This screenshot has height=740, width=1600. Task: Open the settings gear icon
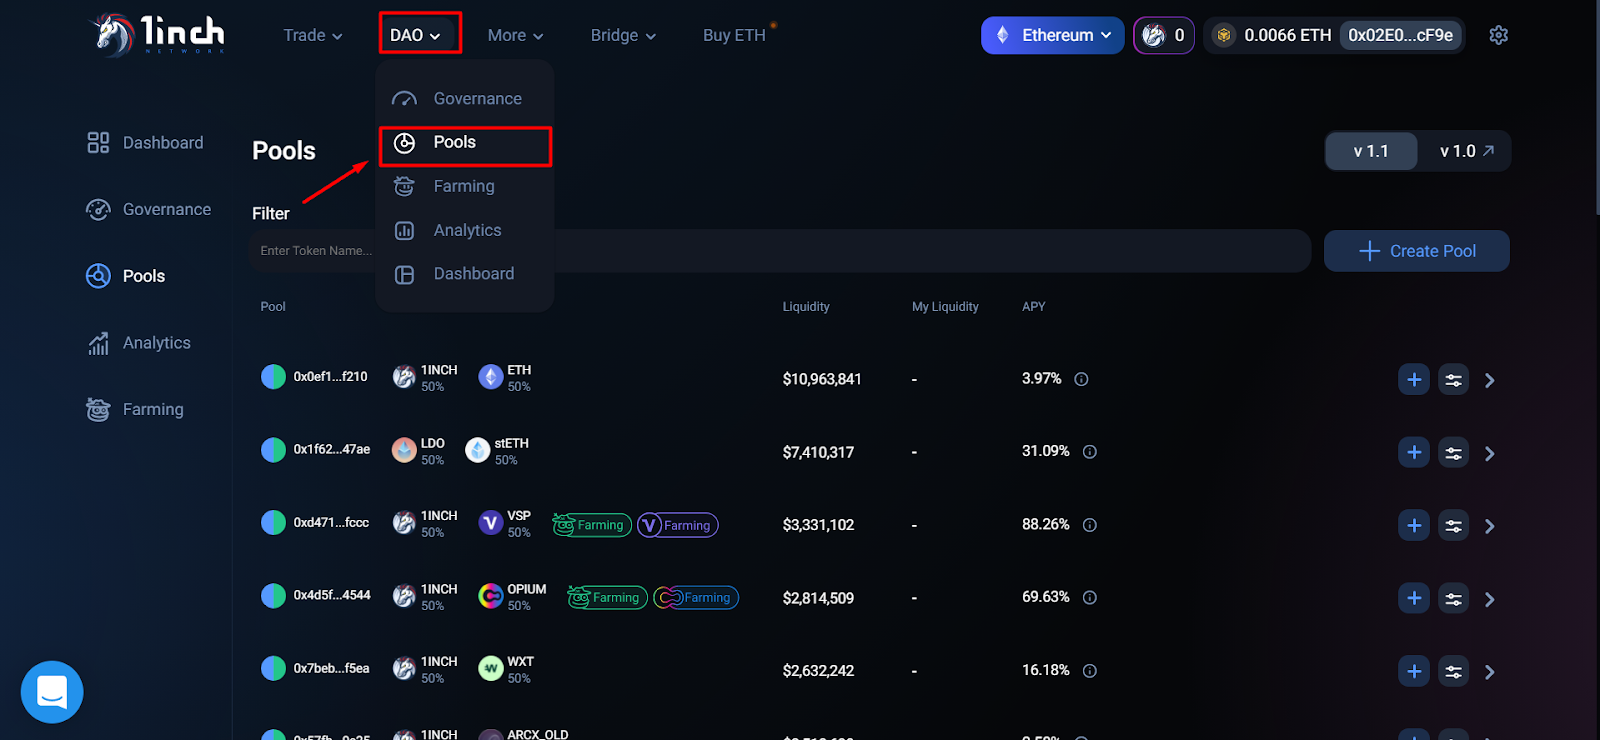tap(1498, 35)
